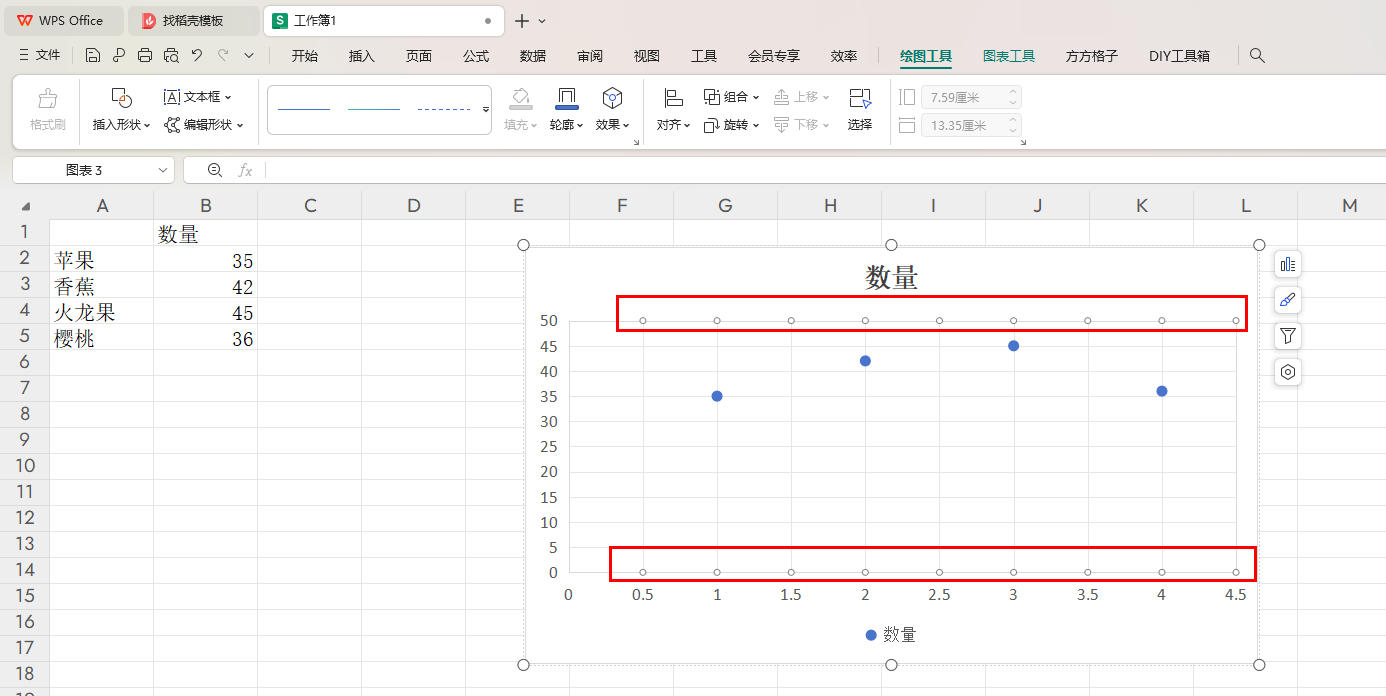Open chart filter funnel button
Viewport: 1386px width, 696px height.
1288,336
